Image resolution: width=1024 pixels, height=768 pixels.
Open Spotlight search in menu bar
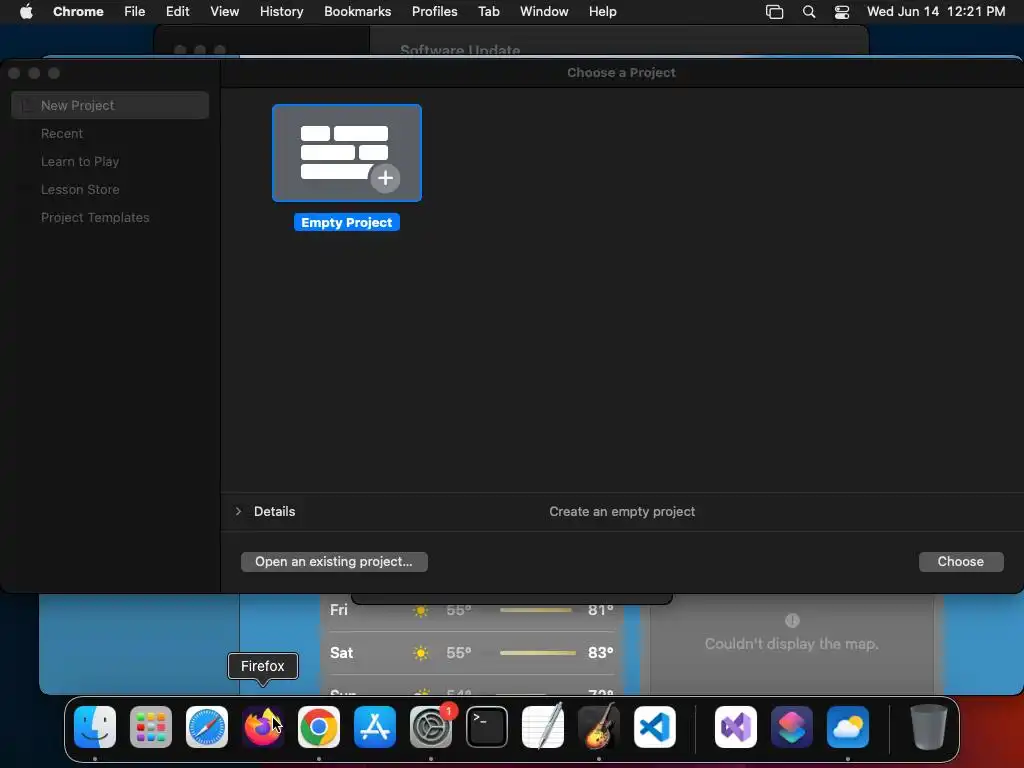coord(808,12)
